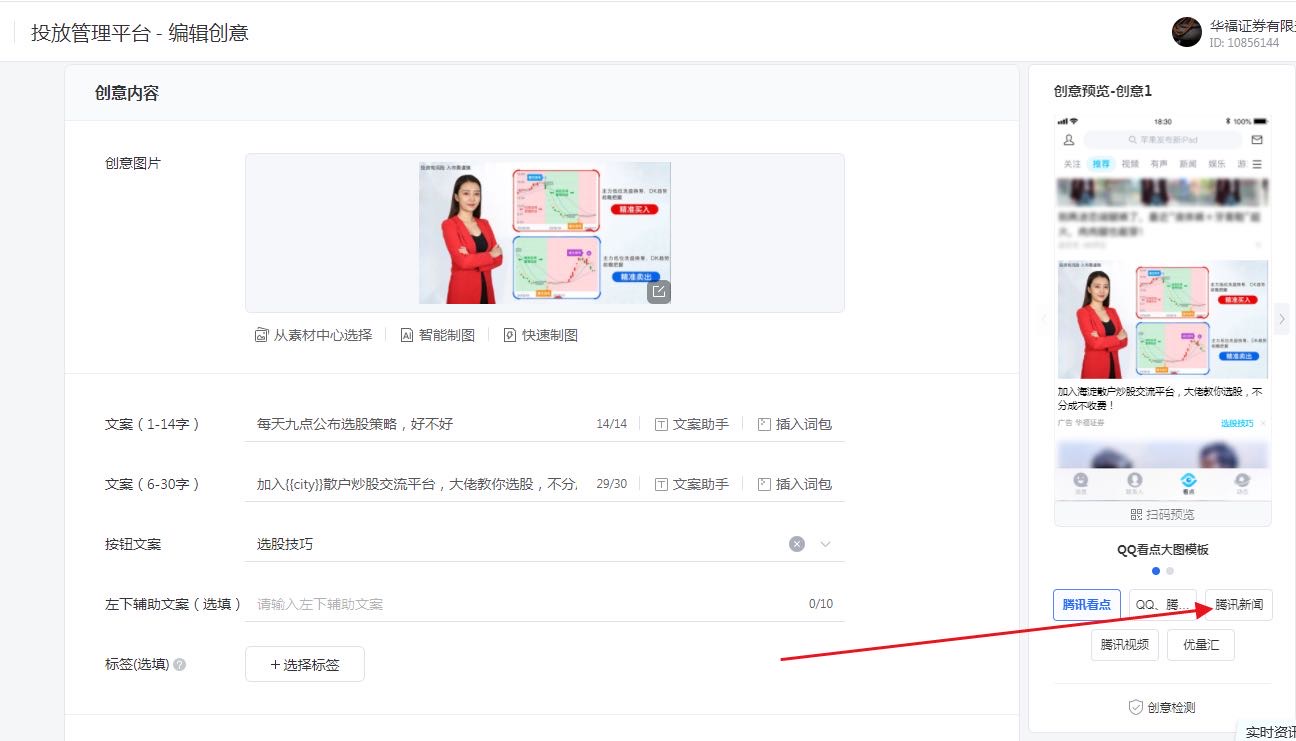Viewport: 1296px width, 741px height.
Task: Select the 腾讯看点 preview template
Action: click(1086, 604)
